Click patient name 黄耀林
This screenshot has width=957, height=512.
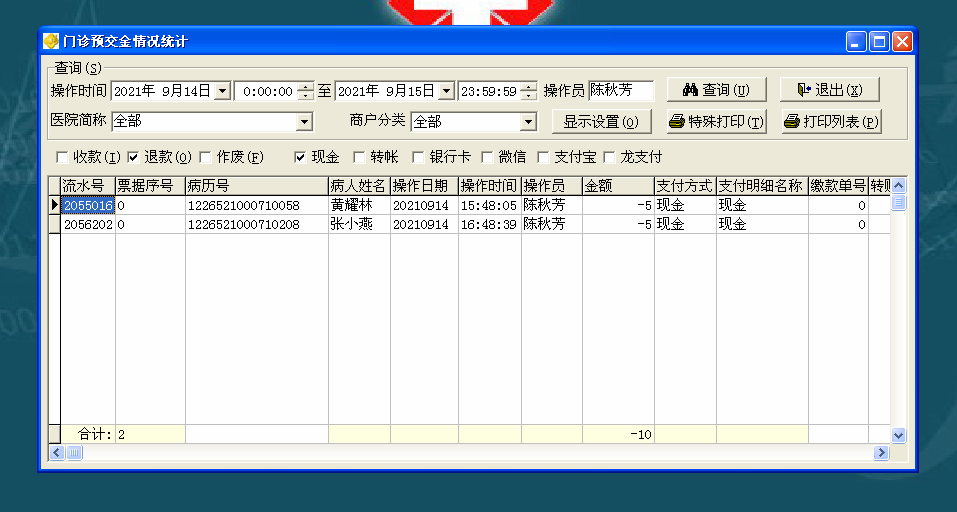(352, 206)
